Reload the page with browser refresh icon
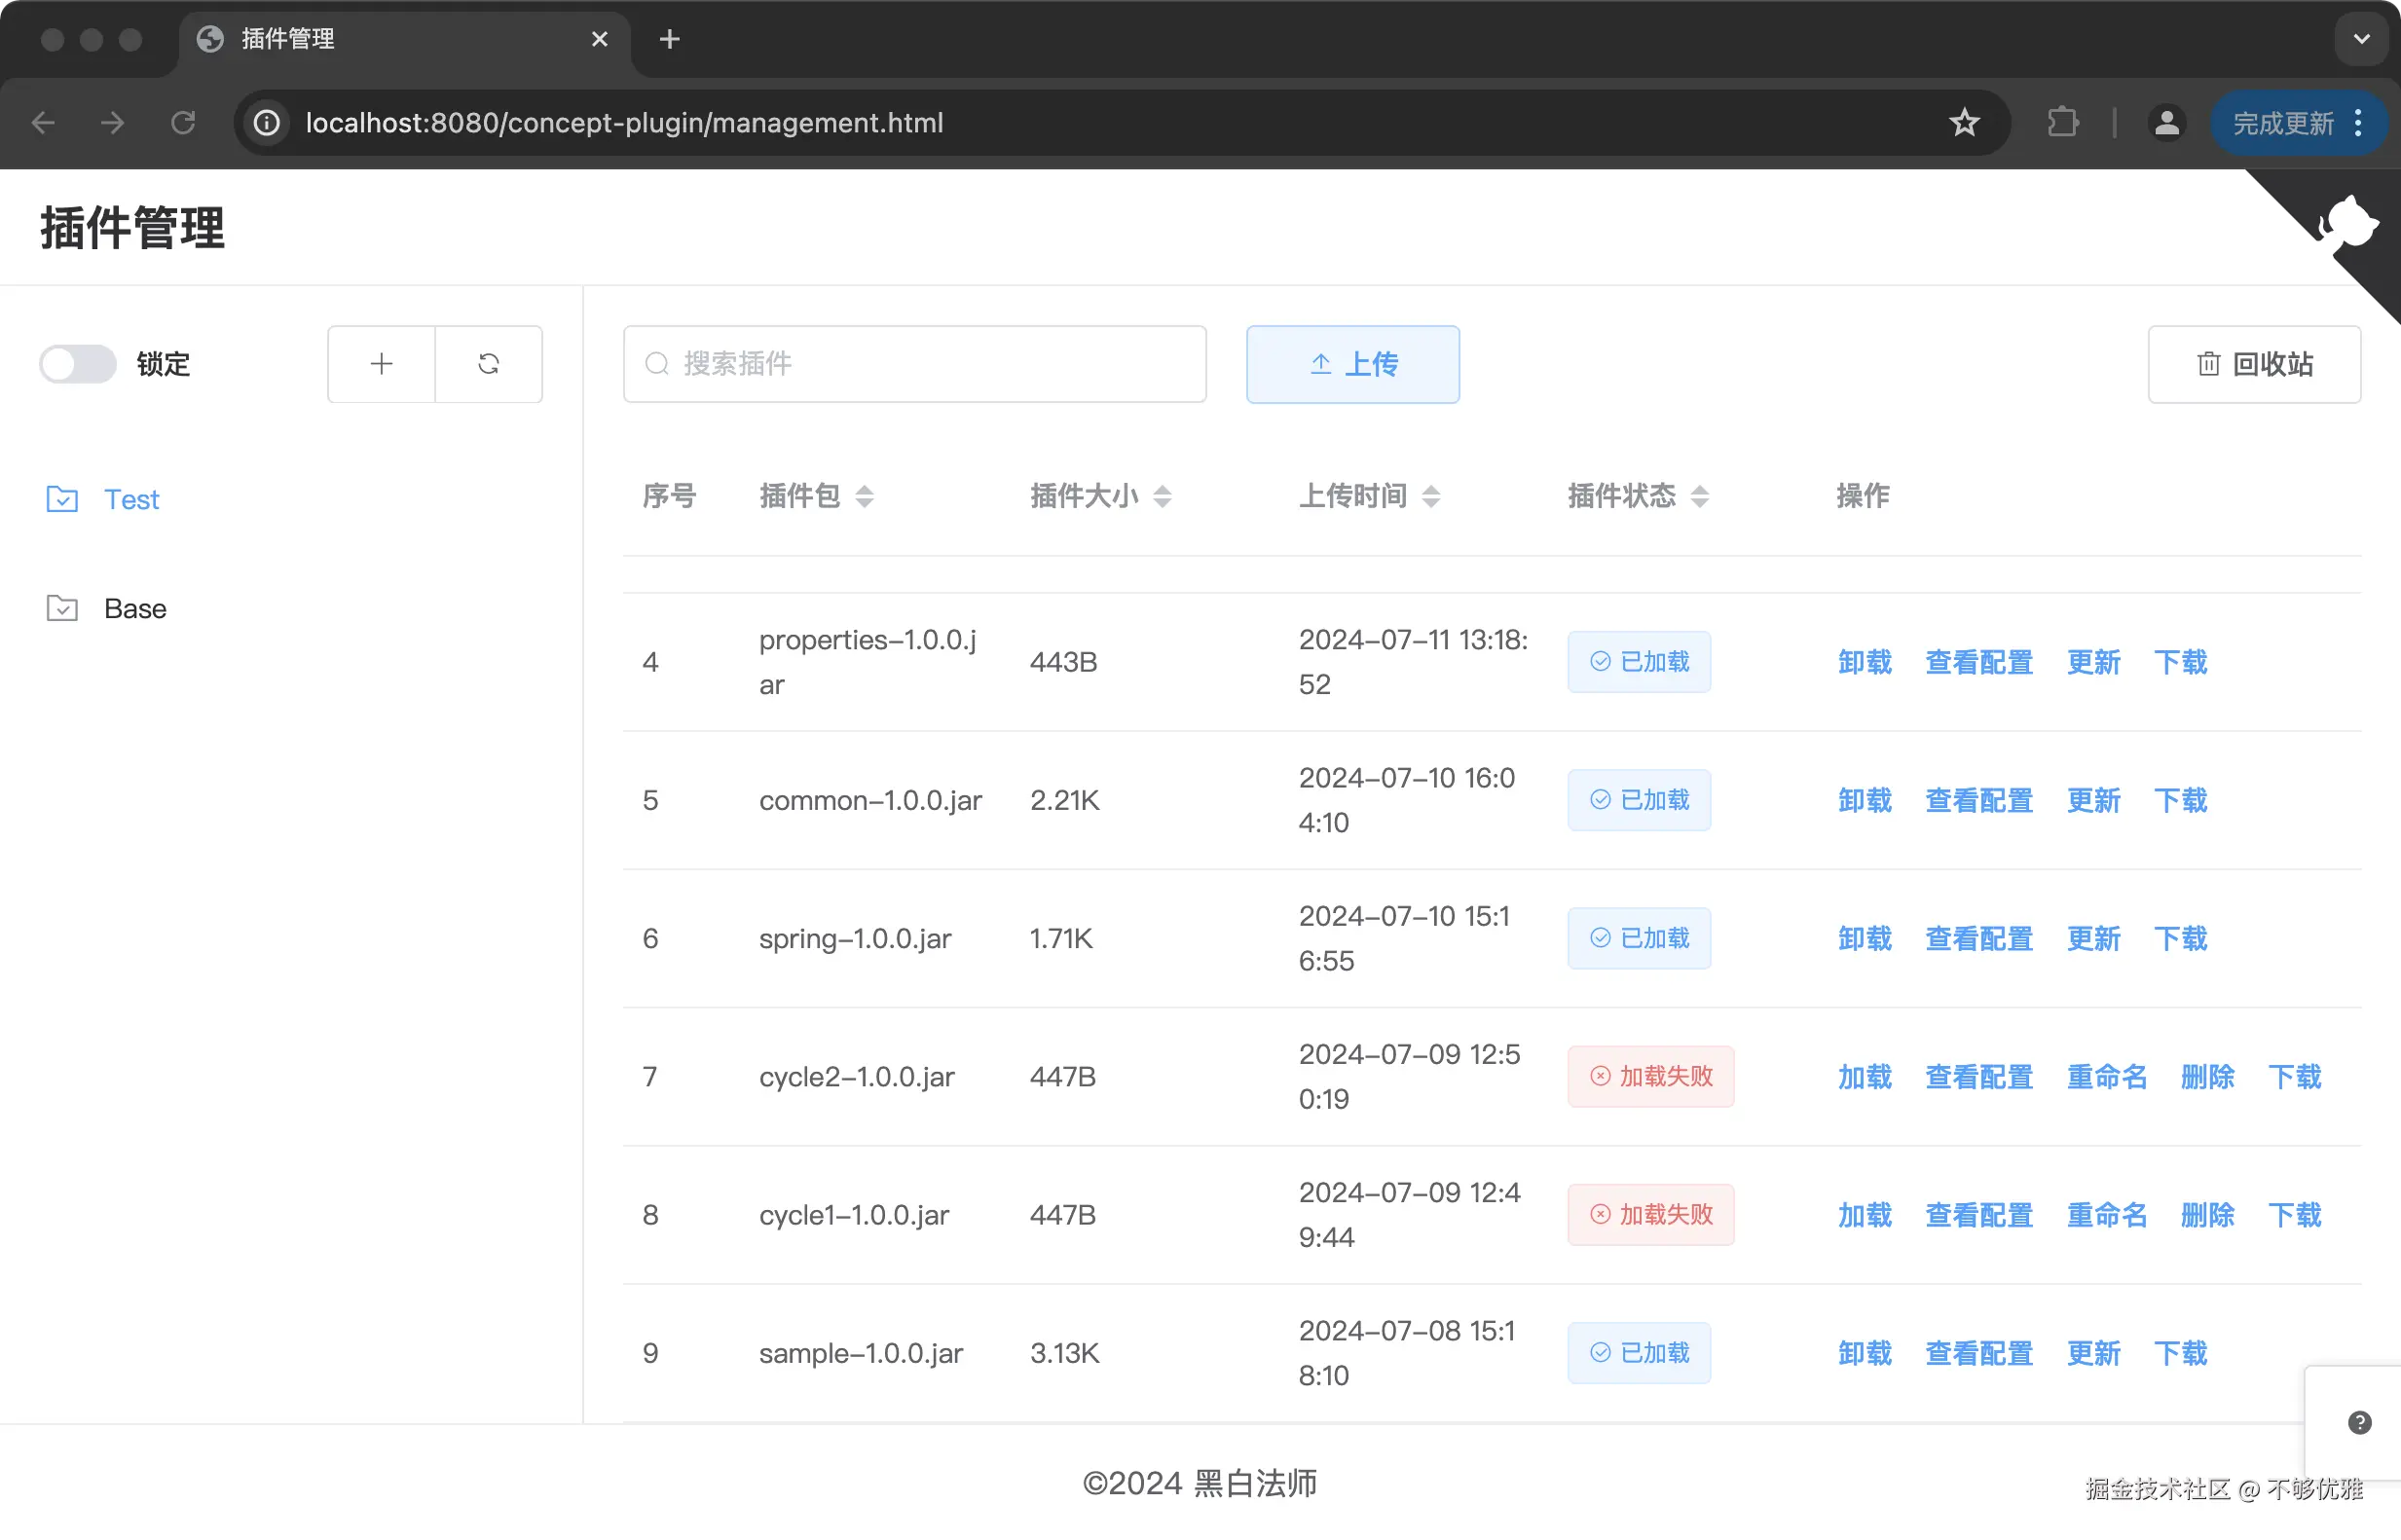 (183, 123)
